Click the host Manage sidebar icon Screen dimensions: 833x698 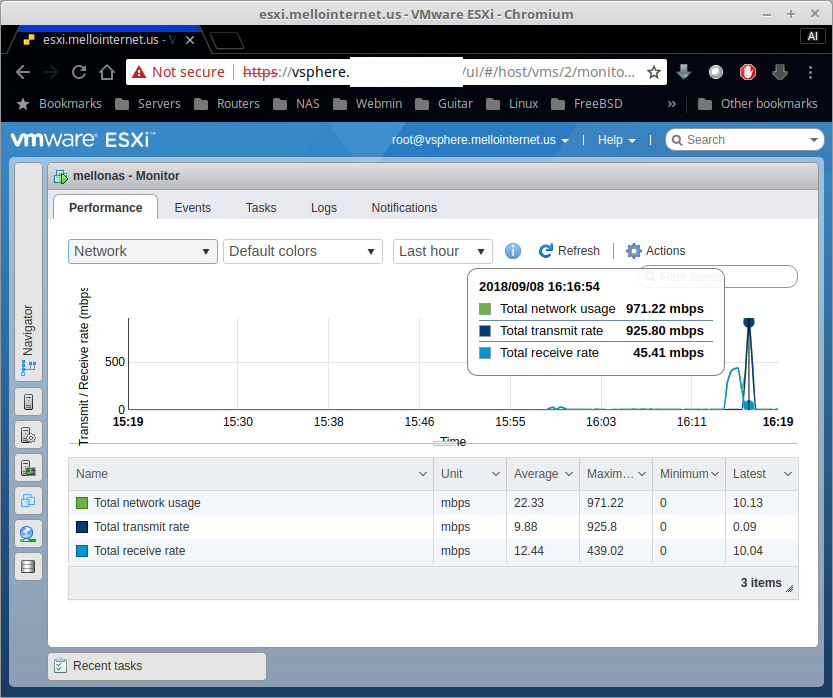[x=28, y=436]
